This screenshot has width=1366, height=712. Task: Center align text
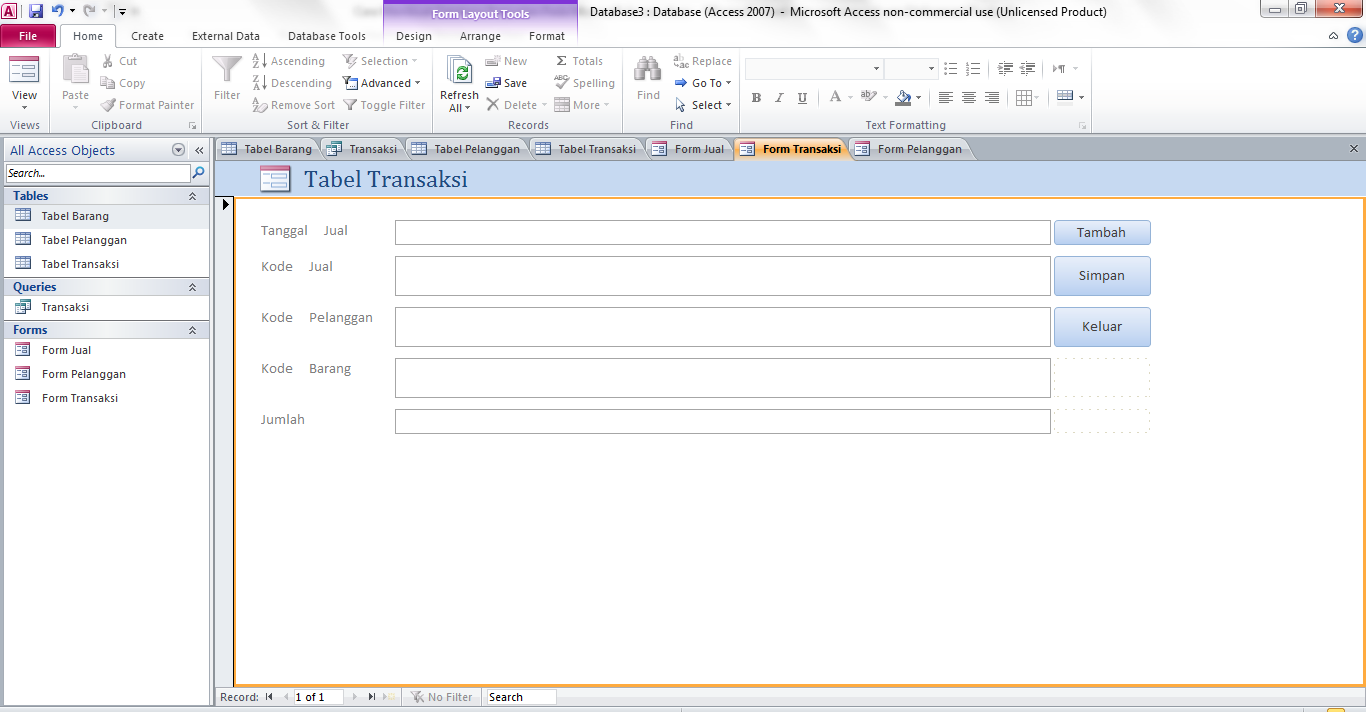(x=969, y=98)
